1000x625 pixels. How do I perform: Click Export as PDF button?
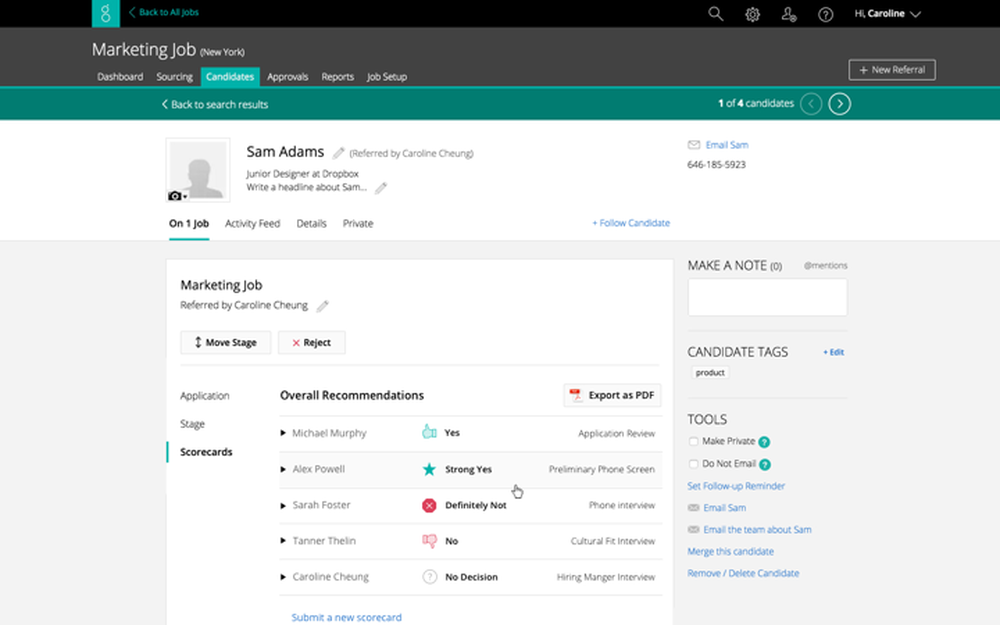coord(612,395)
